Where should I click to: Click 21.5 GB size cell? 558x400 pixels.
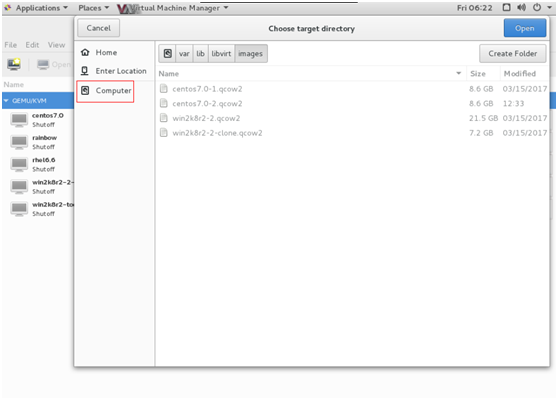(483, 118)
